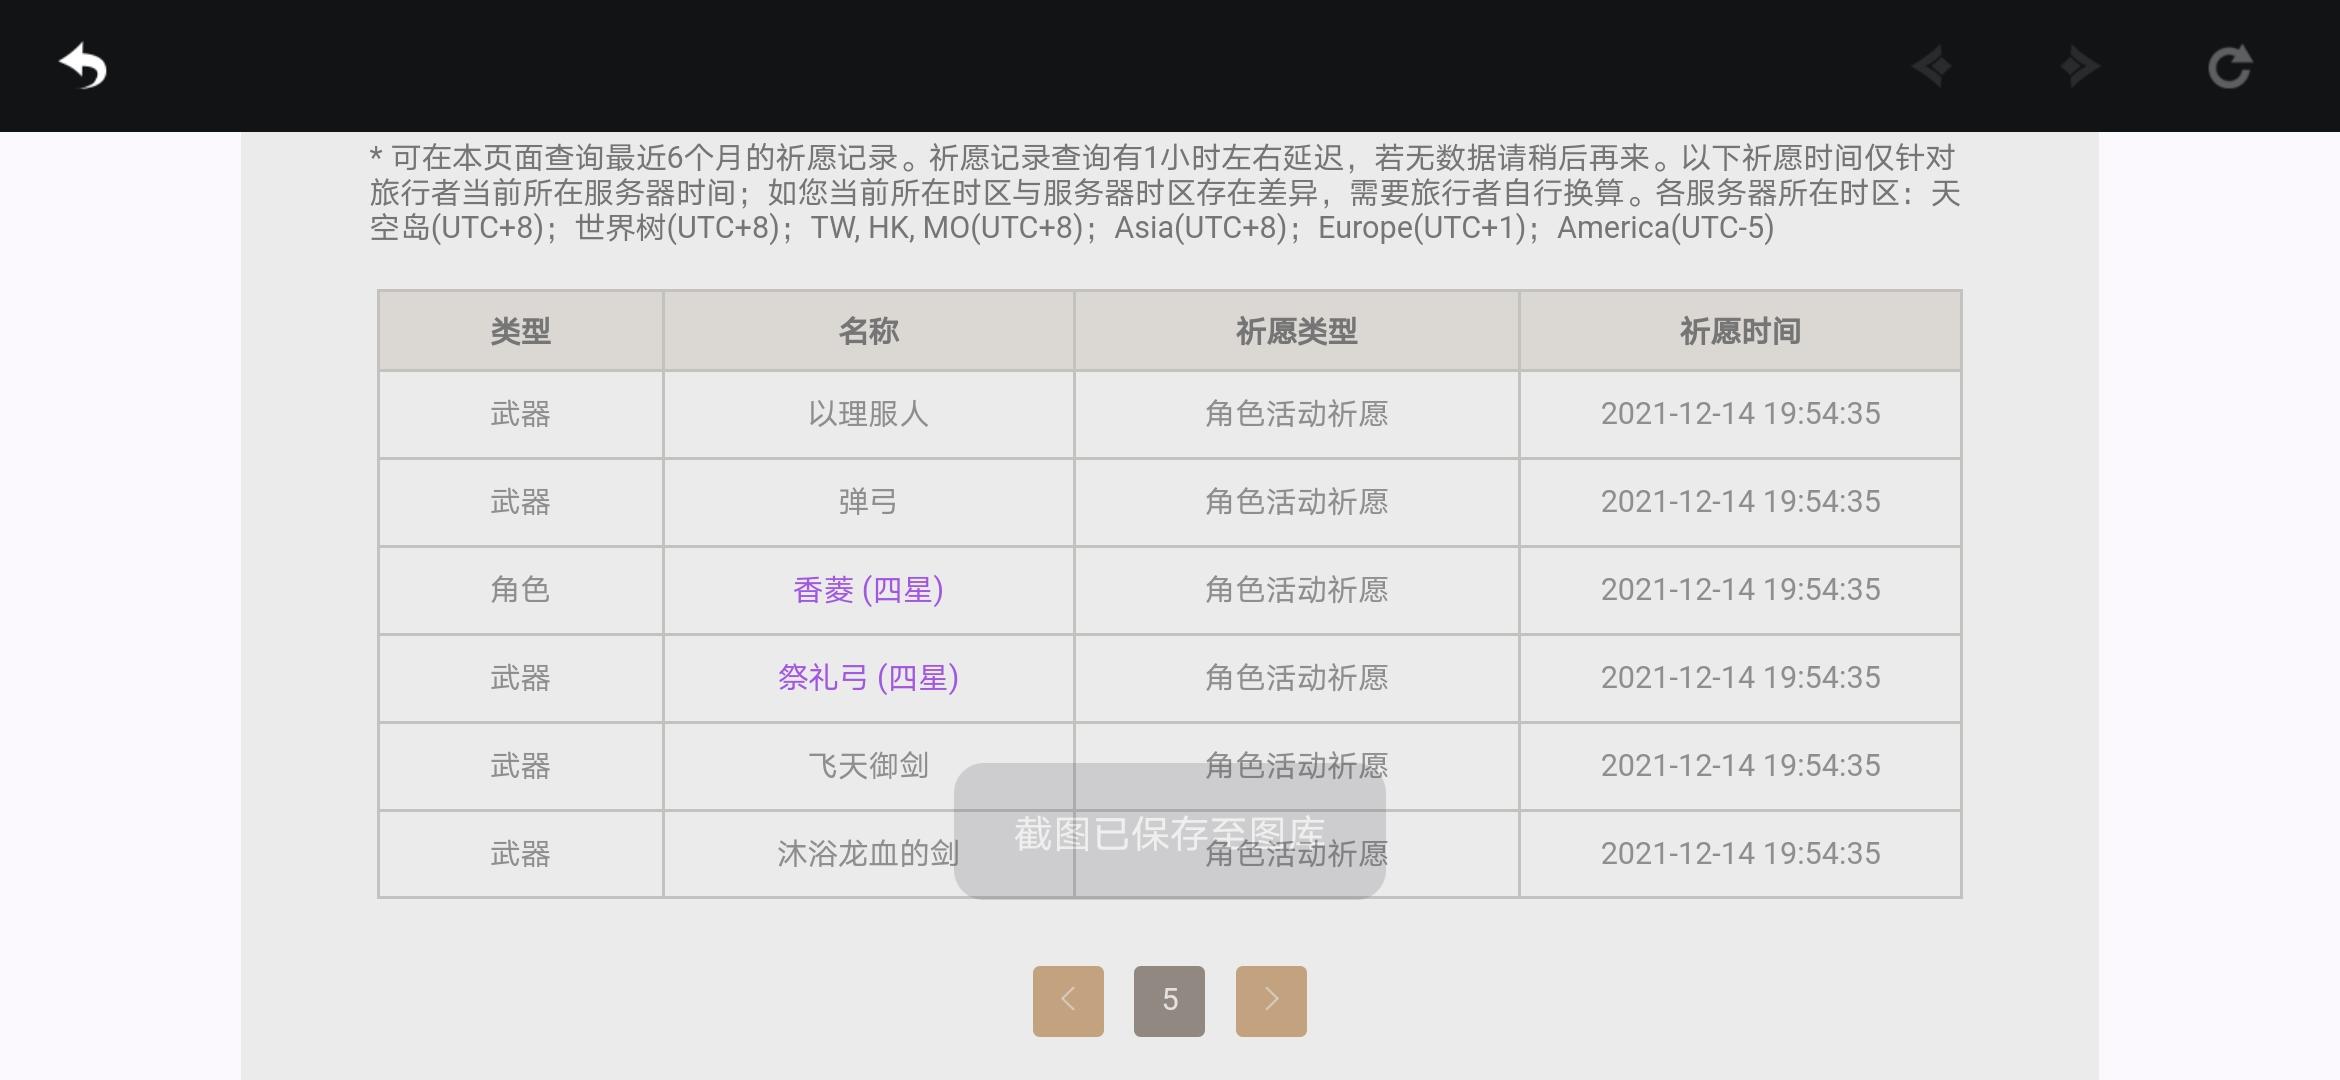Tap the back arrow icon

click(83, 67)
